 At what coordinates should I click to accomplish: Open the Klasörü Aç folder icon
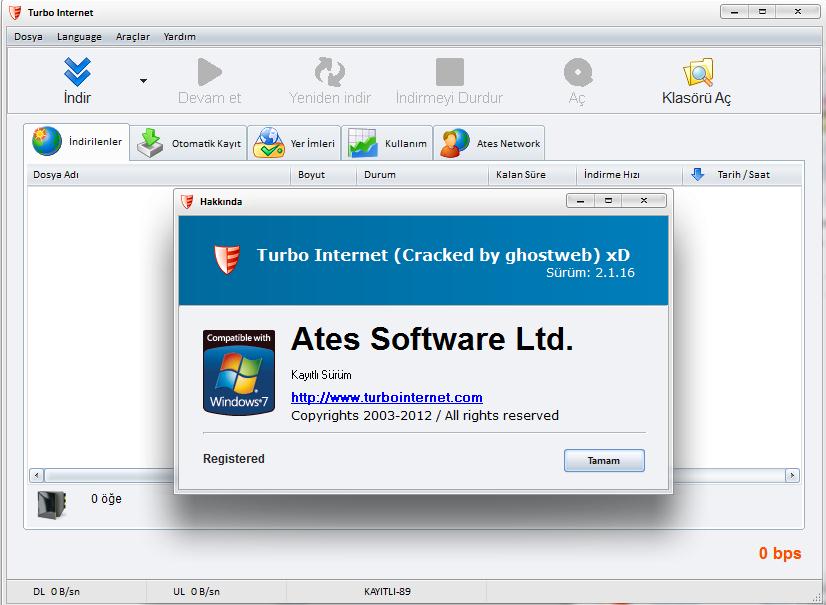pos(697,72)
